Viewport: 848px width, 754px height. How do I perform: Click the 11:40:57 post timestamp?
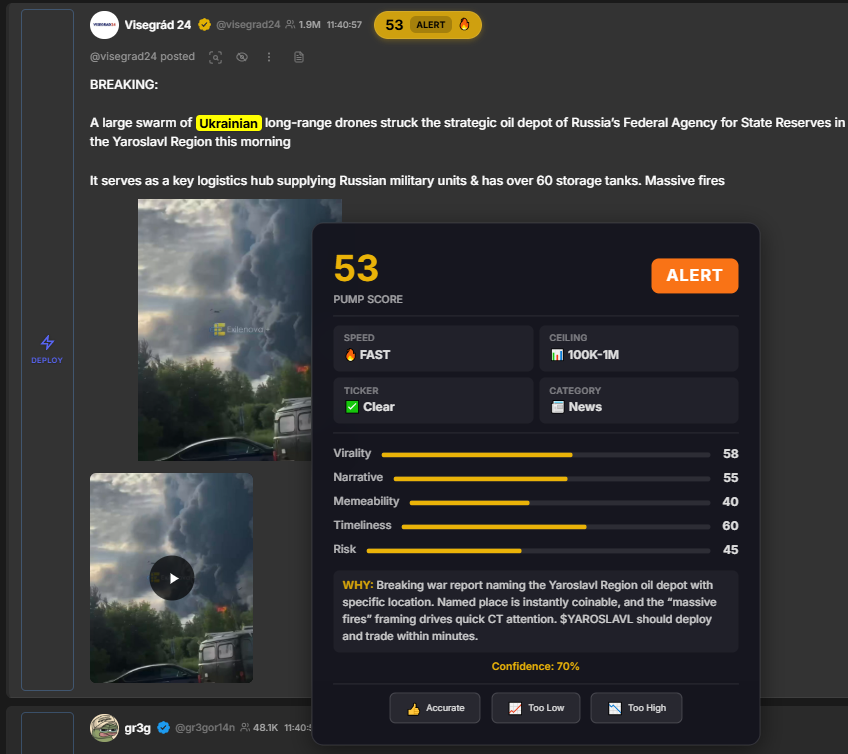344,25
